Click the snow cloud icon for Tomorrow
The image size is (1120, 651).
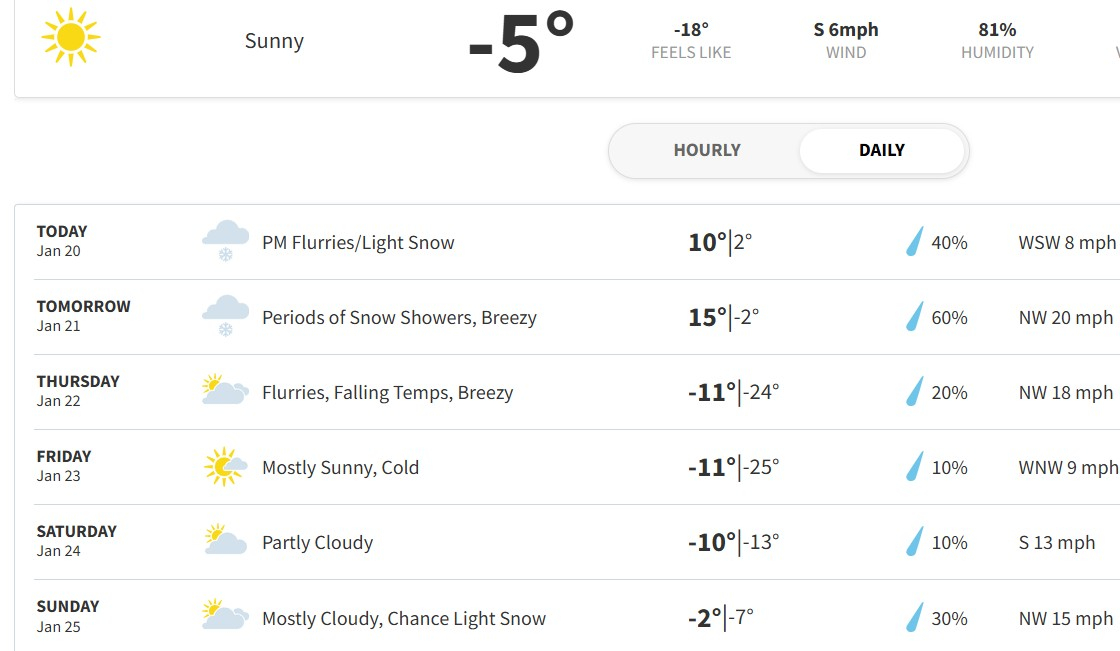tap(226, 316)
